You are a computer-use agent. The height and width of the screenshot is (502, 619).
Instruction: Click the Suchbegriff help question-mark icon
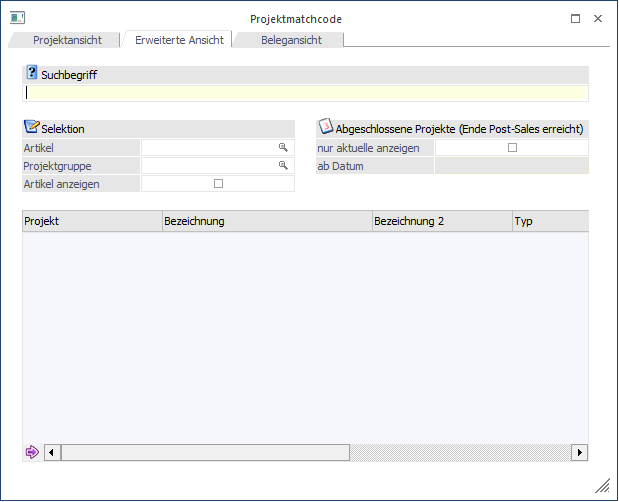pyautogui.click(x=31, y=74)
